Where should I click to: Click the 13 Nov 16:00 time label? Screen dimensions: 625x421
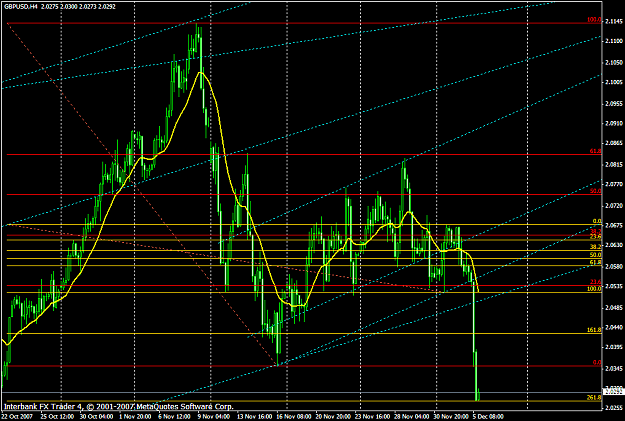[x=254, y=416]
